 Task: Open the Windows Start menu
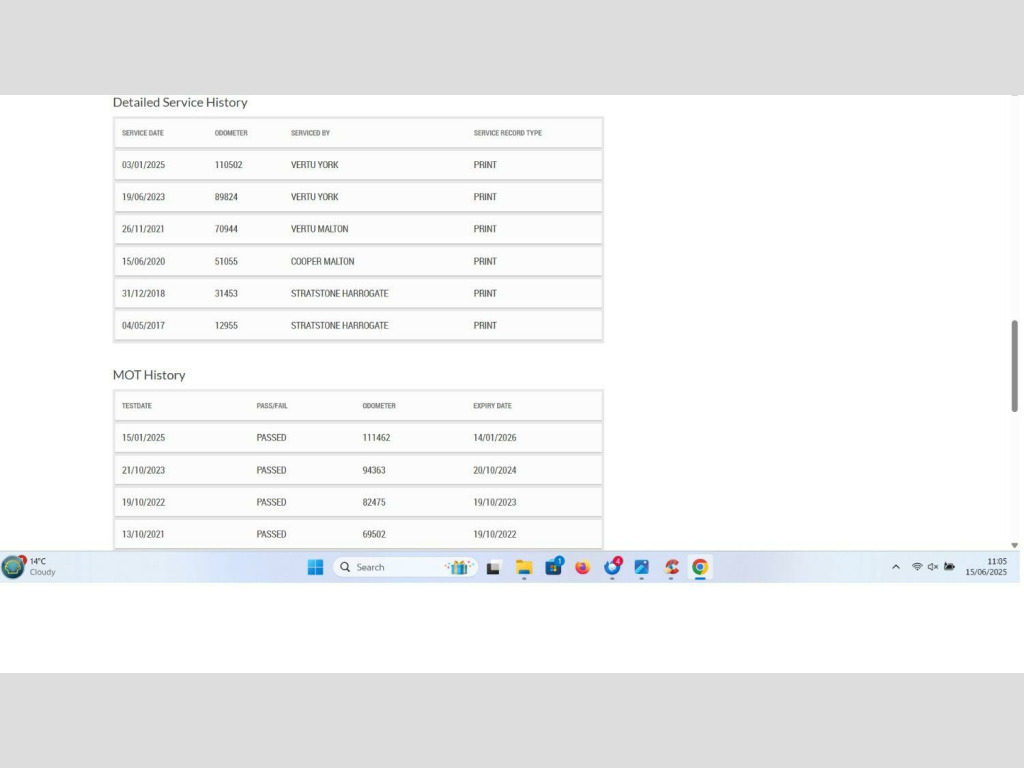(315, 567)
